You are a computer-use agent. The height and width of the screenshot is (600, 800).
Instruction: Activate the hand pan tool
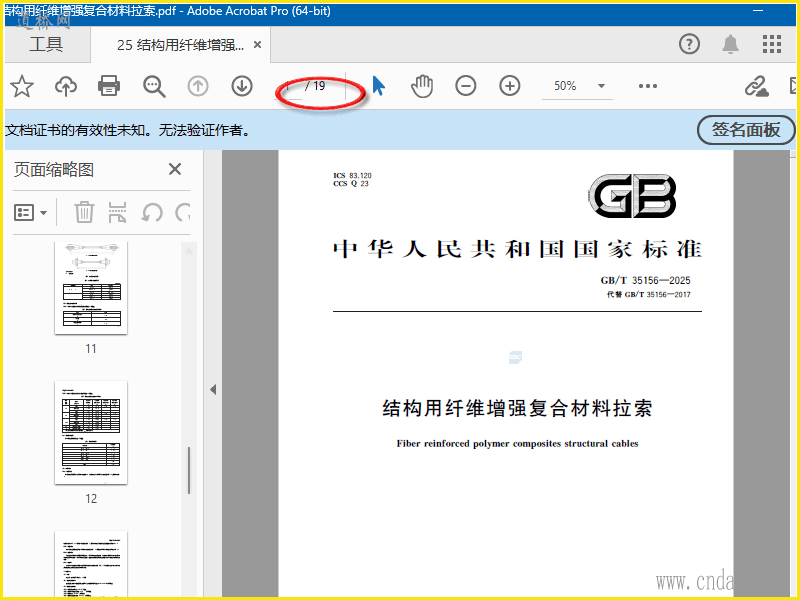pos(422,86)
